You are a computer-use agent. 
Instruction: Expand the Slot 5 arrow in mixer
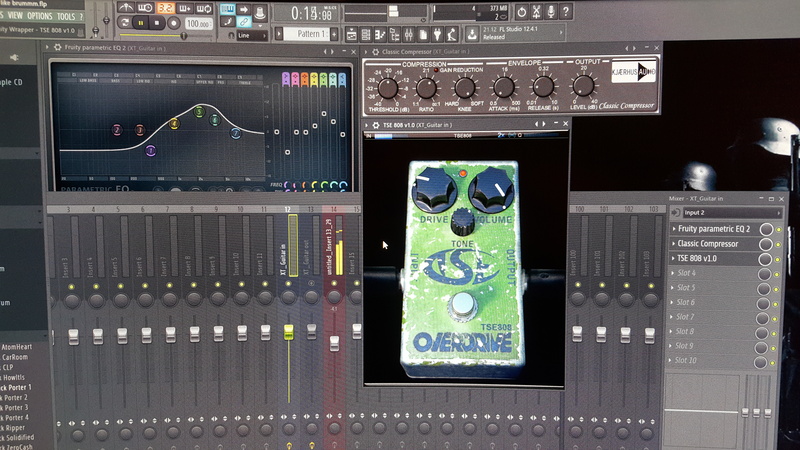pos(672,287)
